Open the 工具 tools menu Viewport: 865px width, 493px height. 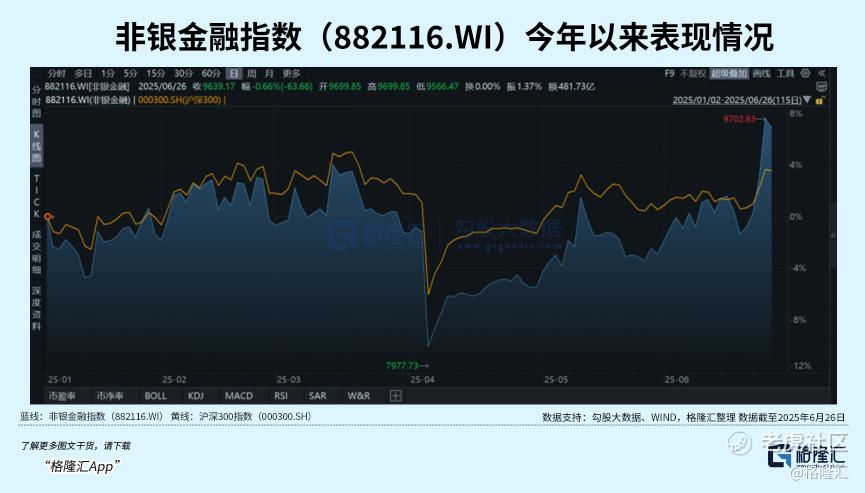(x=786, y=73)
